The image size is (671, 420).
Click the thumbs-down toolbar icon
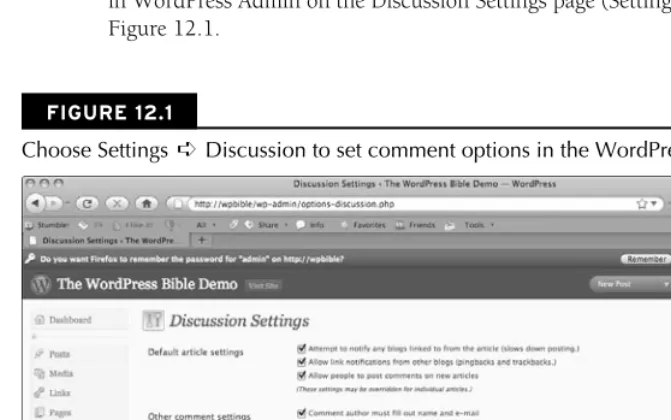coord(171,225)
